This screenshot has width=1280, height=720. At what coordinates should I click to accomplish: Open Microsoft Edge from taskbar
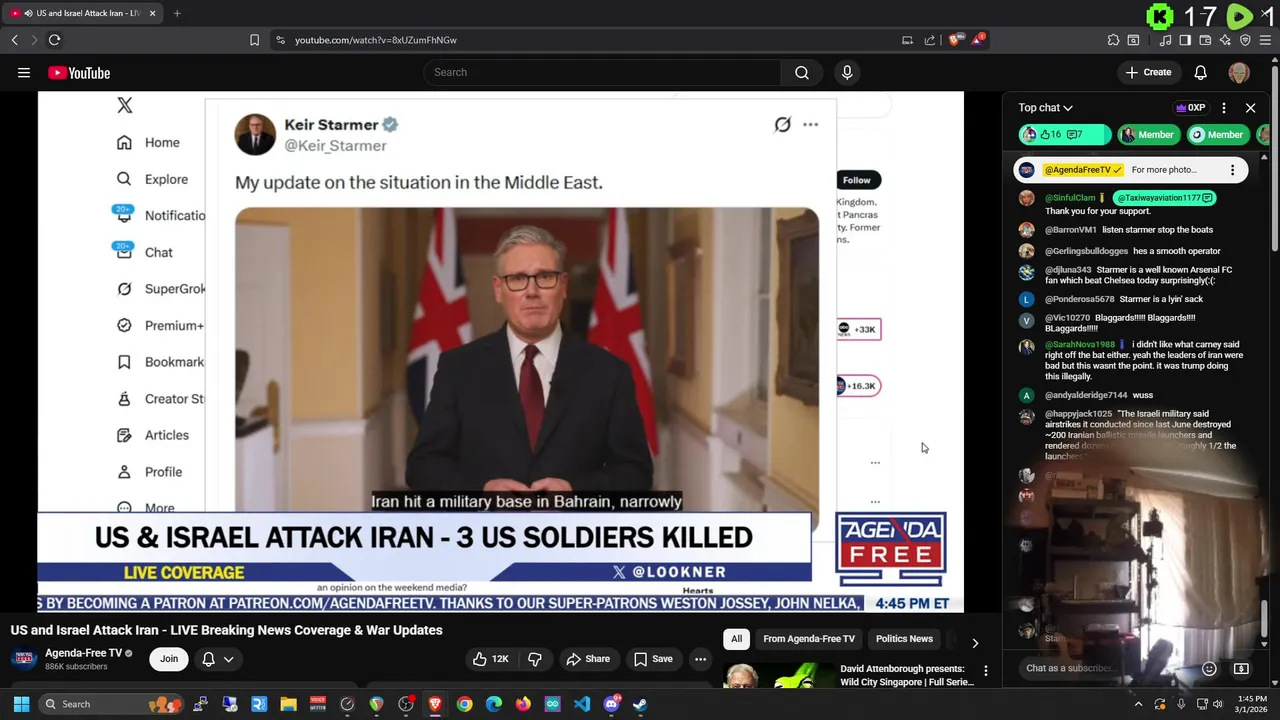pyautogui.click(x=494, y=704)
